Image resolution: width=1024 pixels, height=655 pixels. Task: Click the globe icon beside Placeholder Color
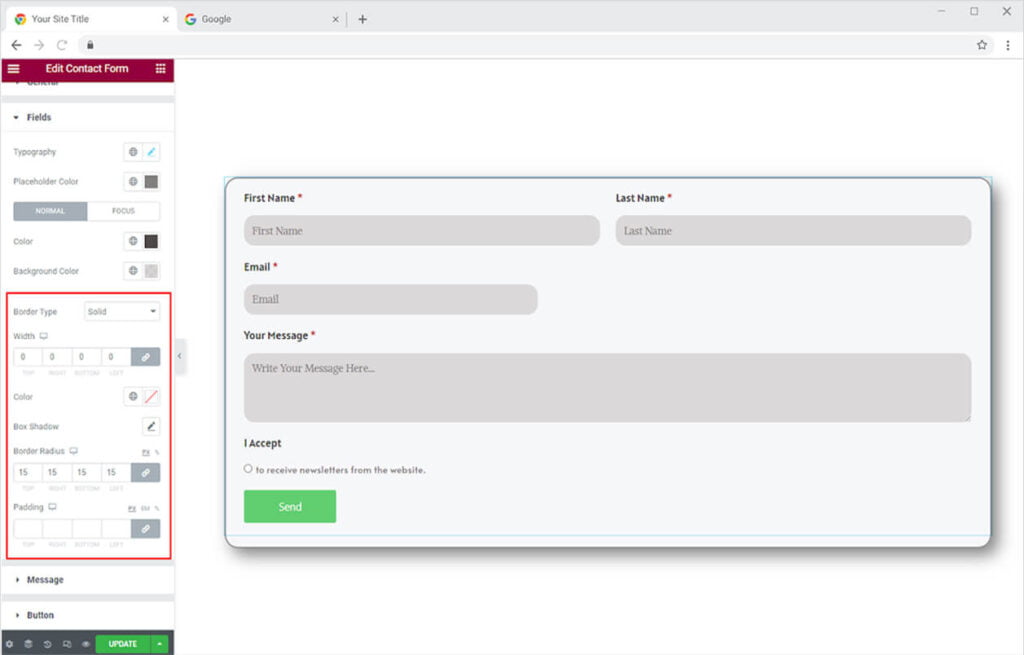pyautogui.click(x=132, y=182)
